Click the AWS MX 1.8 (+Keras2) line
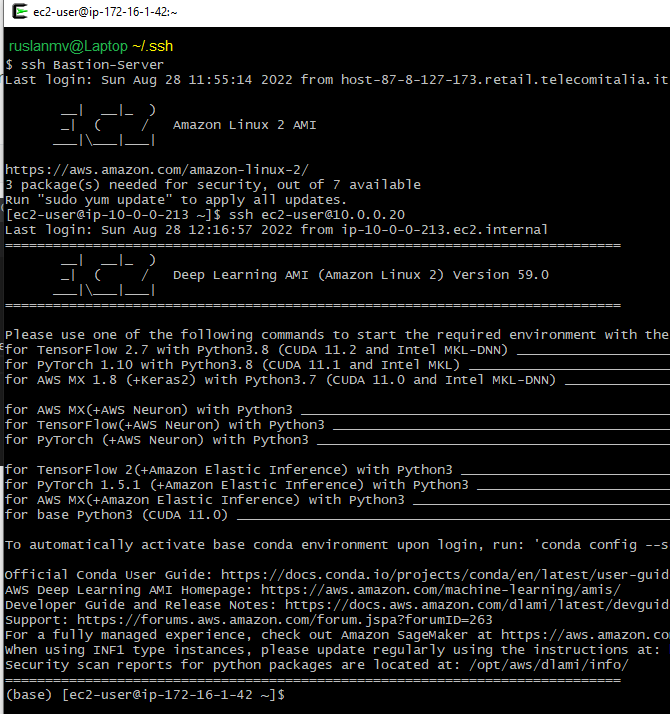 tap(281, 380)
